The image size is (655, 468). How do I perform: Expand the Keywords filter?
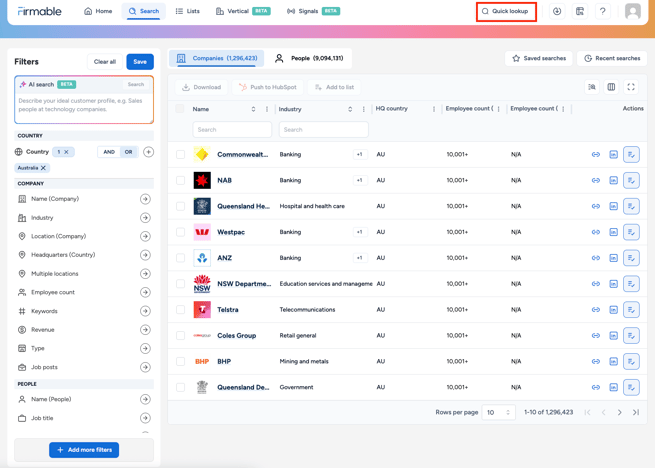point(145,311)
